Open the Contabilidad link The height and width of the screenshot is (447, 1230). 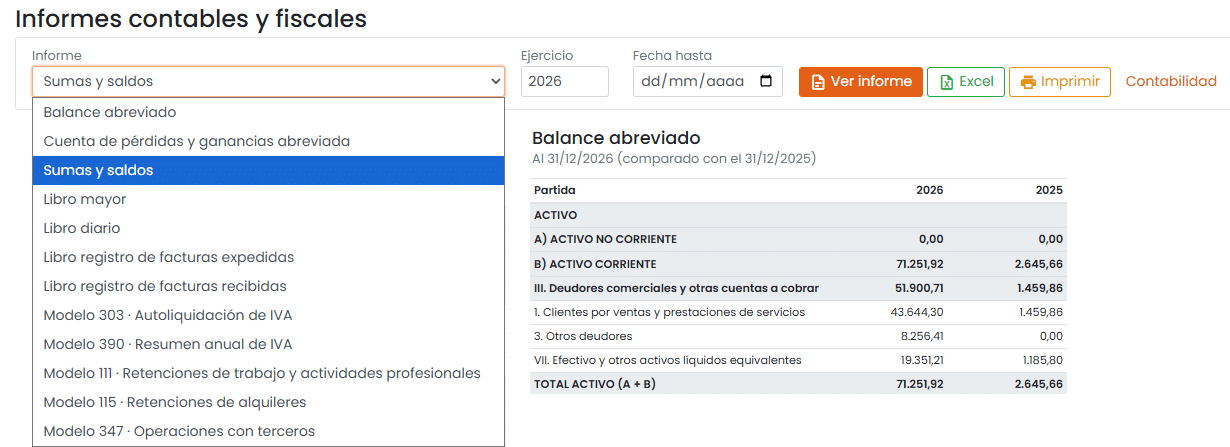pyautogui.click(x=1171, y=82)
